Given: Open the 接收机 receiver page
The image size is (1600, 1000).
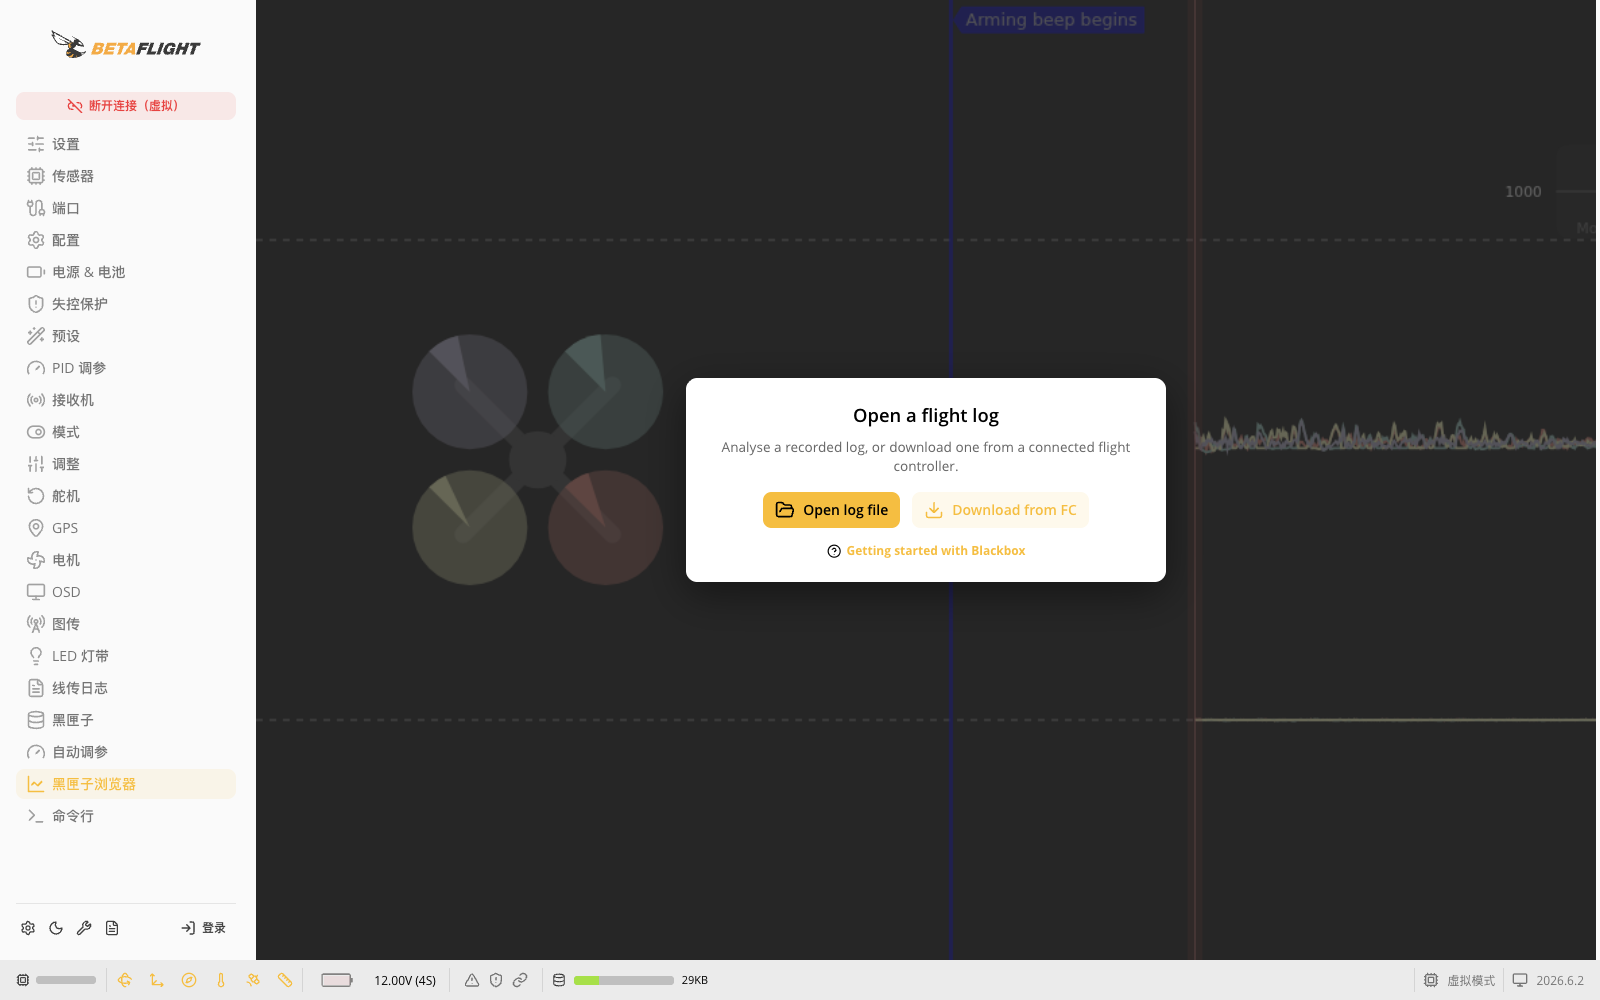Looking at the screenshot, I should click(x=126, y=400).
